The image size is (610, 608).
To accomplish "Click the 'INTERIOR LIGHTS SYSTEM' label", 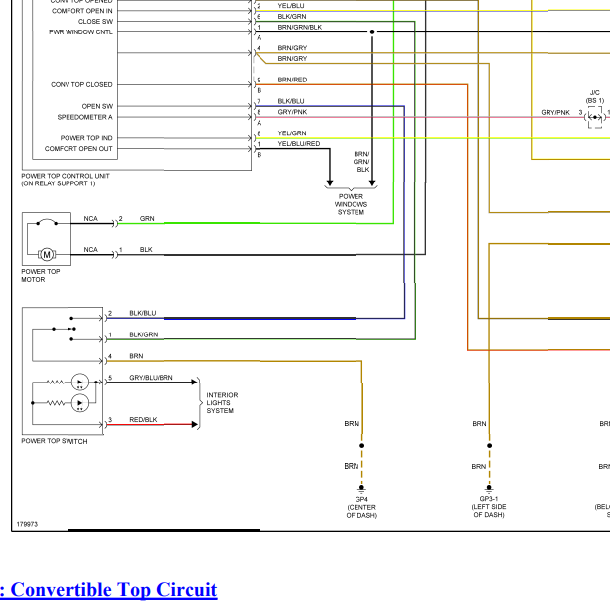I will [222, 403].
